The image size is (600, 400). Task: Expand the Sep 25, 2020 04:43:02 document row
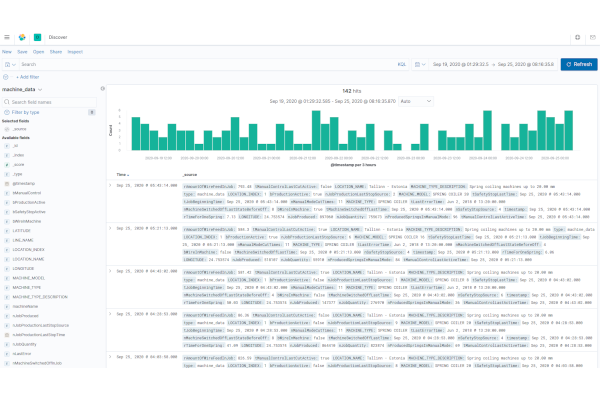(x=110, y=271)
